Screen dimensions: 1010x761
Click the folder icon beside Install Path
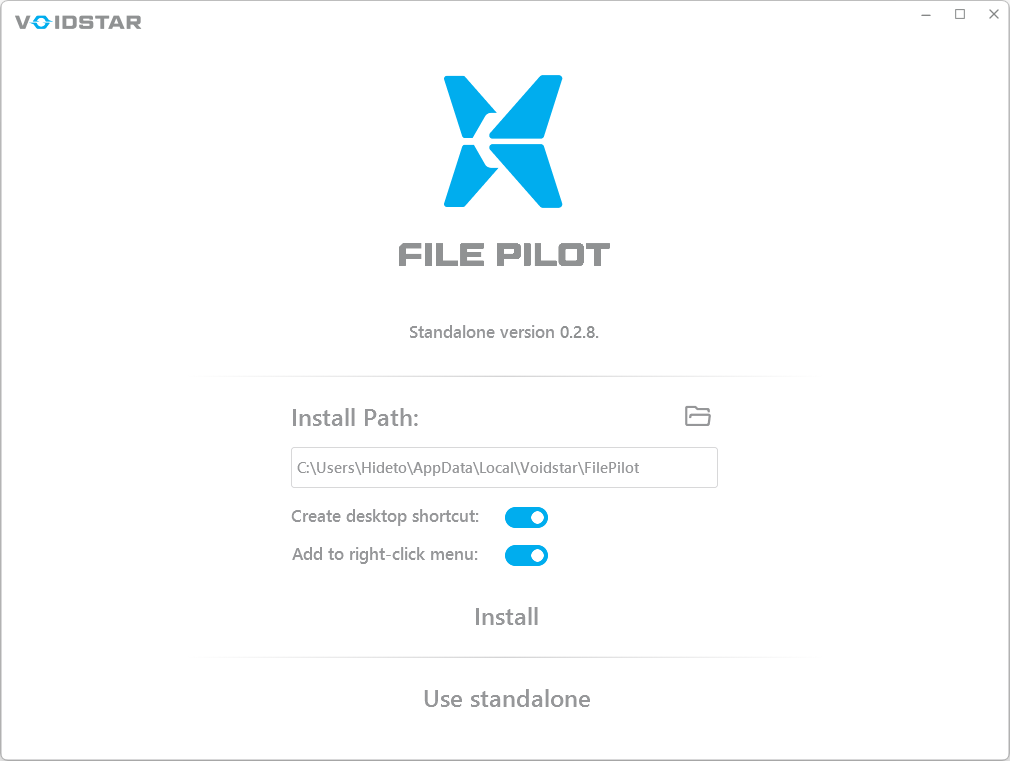pyautogui.click(x=697, y=417)
